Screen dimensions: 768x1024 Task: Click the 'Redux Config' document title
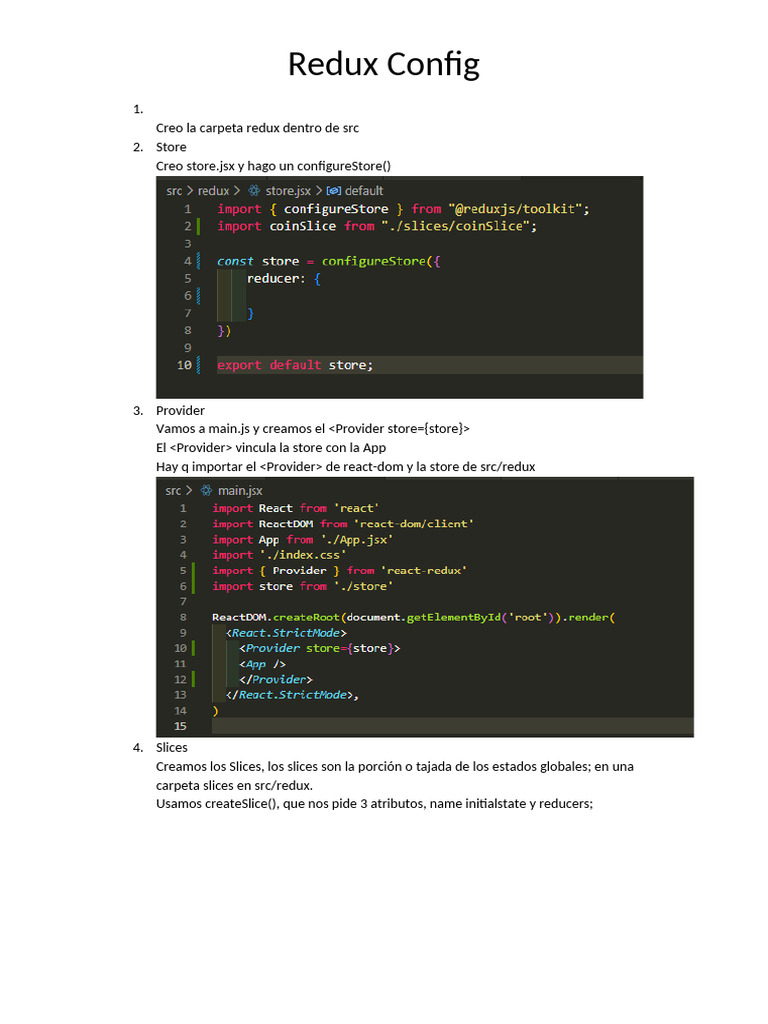tap(384, 65)
